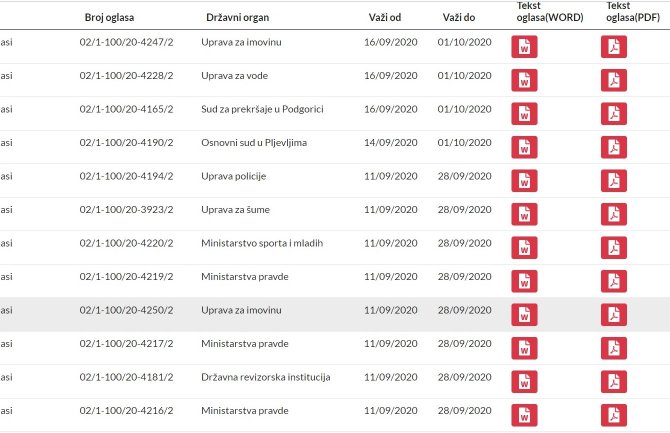This screenshot has height=433, width=670.
Task: Open Word file for ad 02/1-100/20-4216/2
Action: (524, 415)
